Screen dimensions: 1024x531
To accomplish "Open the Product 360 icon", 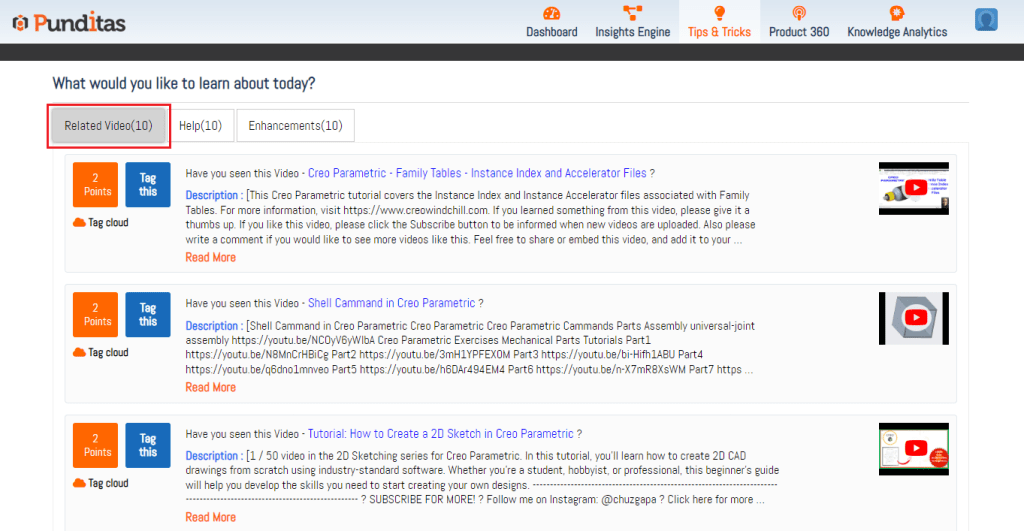I will click(x=799, y=13).
